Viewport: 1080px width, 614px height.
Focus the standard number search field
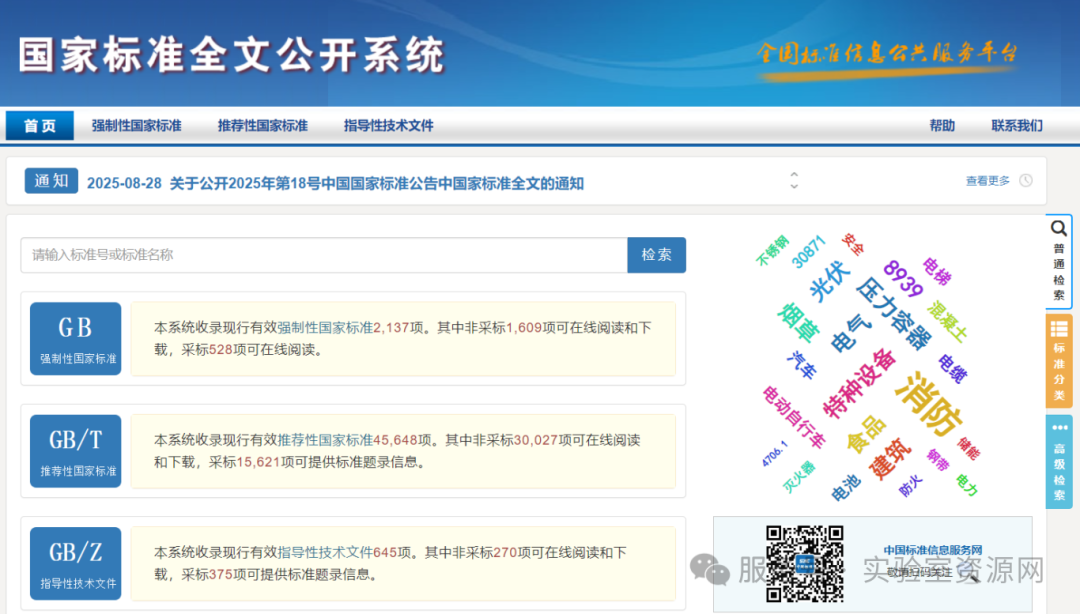[323, 255]
